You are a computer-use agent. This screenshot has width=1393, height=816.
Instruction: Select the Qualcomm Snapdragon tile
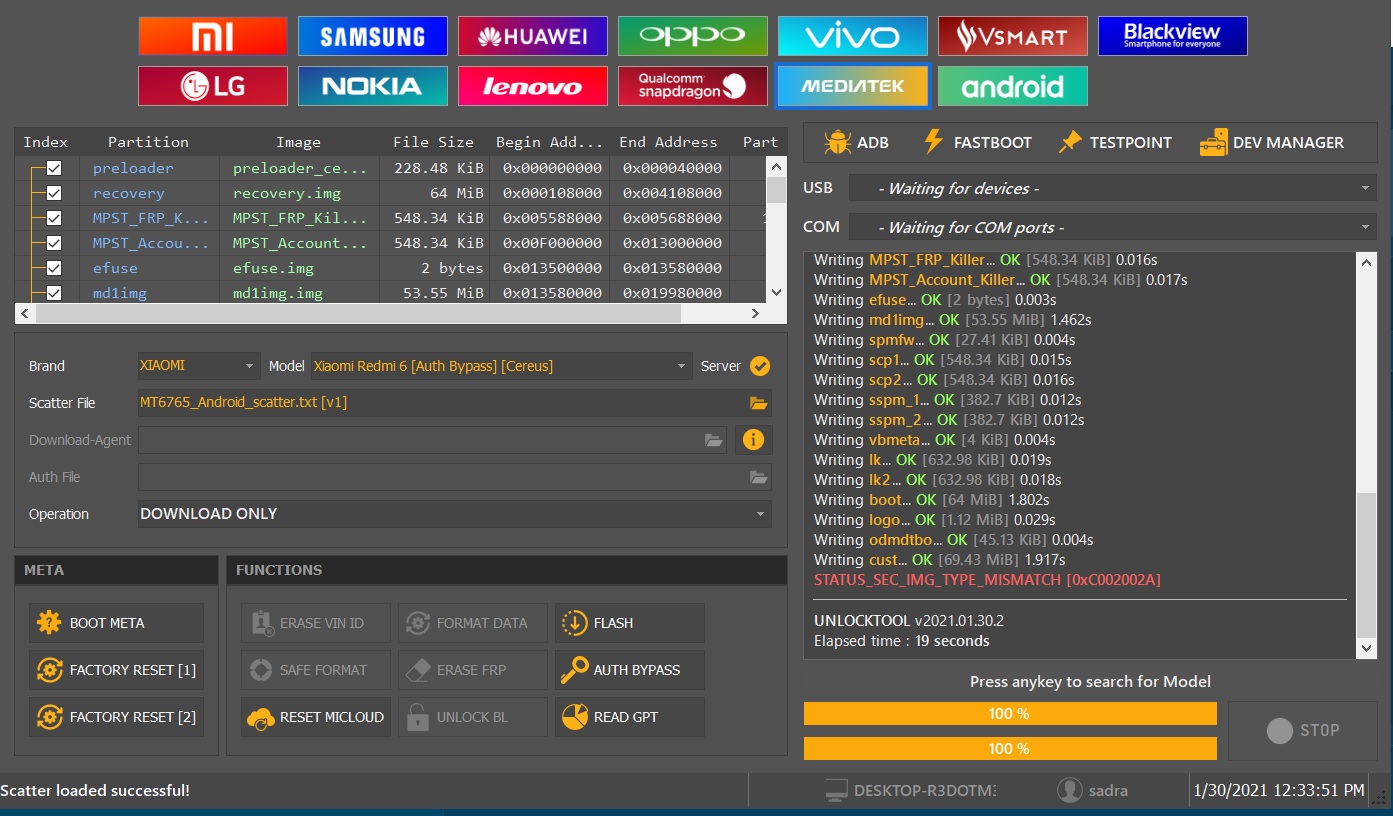[x=693, y=86]
